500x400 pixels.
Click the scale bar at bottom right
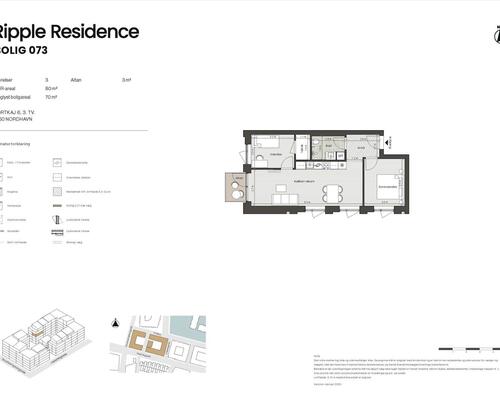pyautogui.click(x=469, y=349)
